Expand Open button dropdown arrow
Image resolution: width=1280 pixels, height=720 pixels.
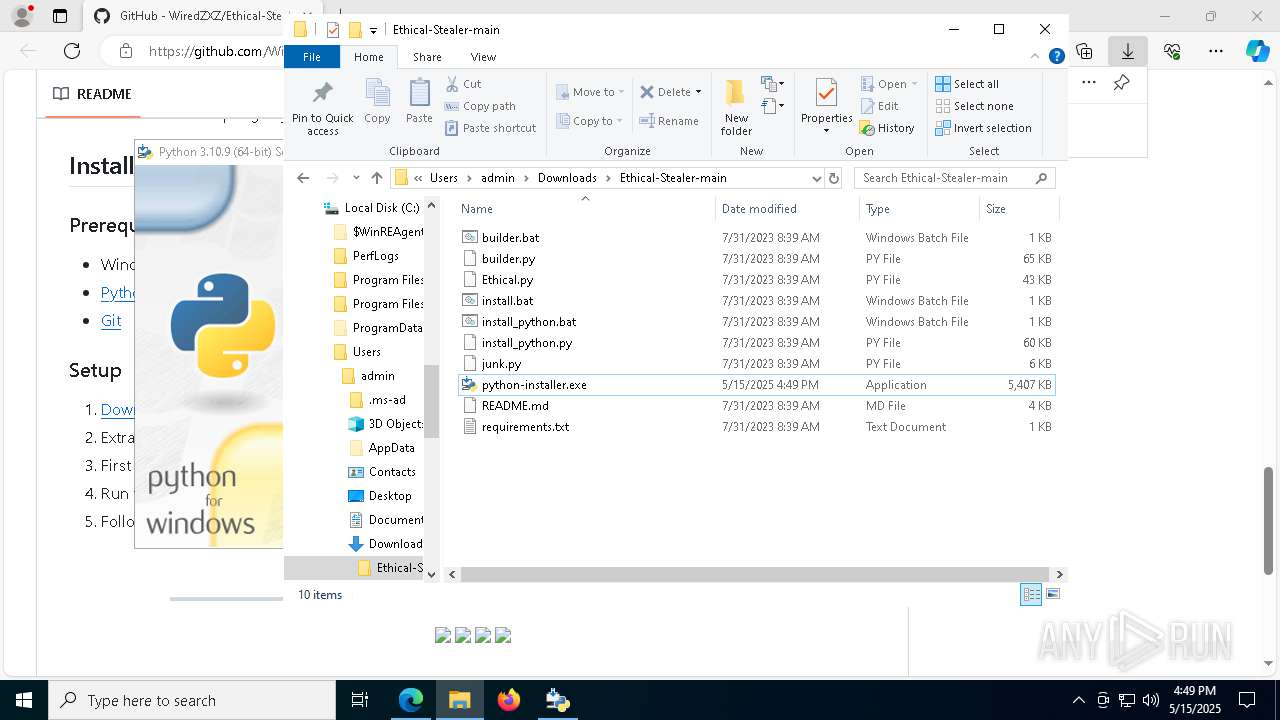tap(914, 84)
